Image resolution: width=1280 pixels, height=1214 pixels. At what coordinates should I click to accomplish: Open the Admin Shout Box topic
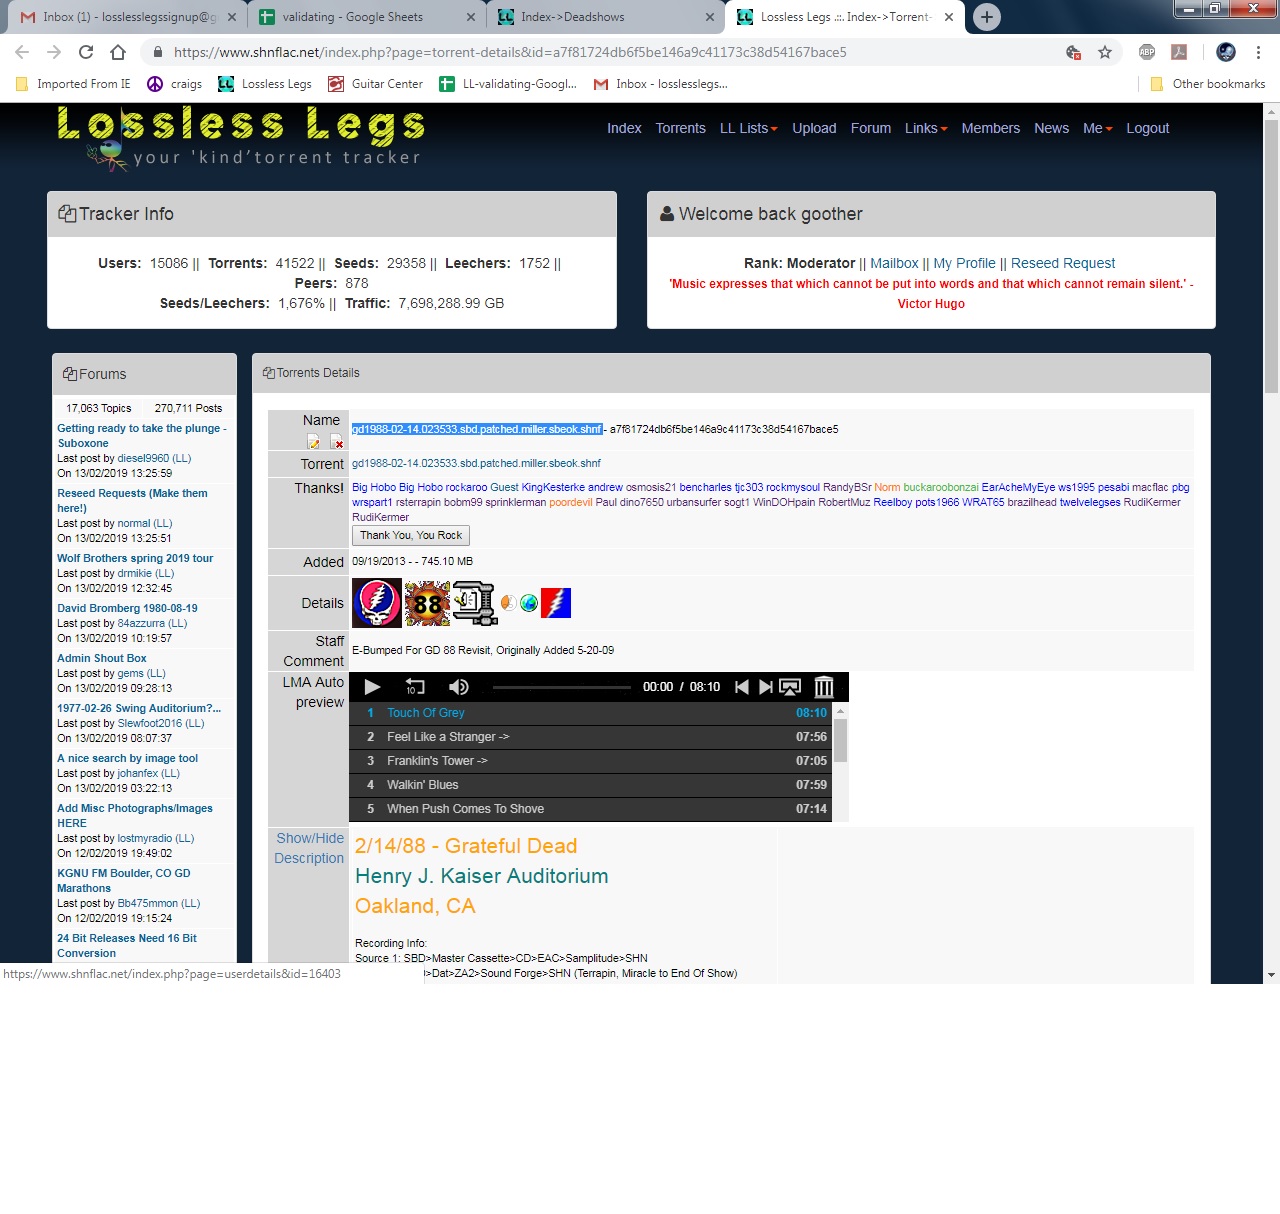(x=102, y=658)
